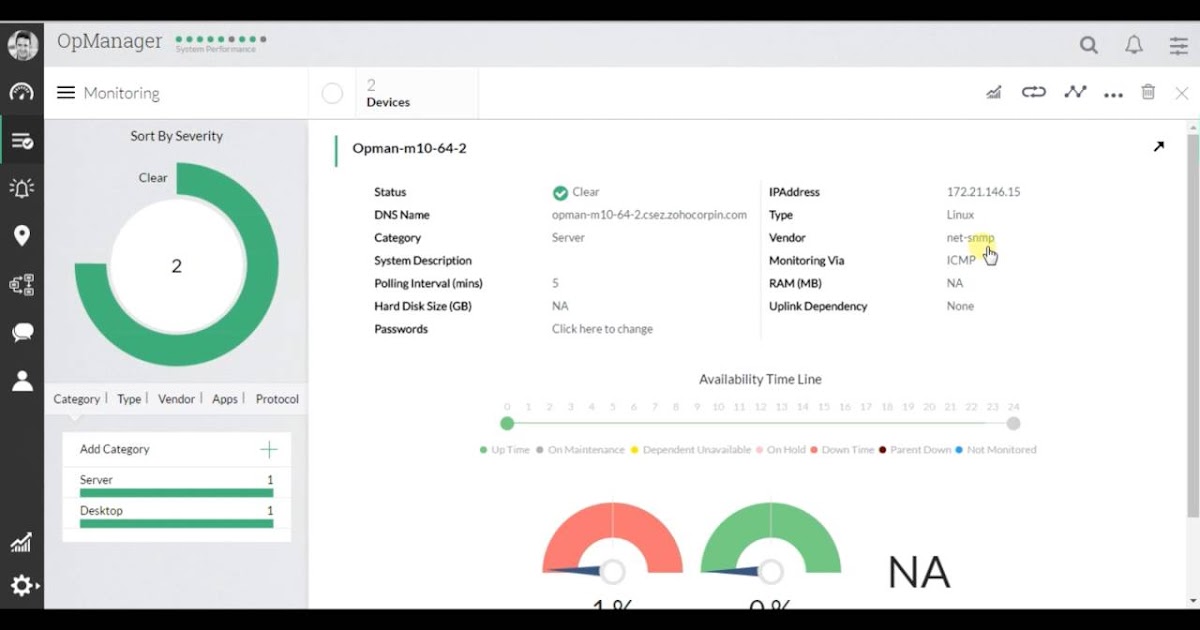The height and width of the screenshot is (630, 1200).
Task: Click the timeline end marker at 24
Action: click(x=1013, y=424)
